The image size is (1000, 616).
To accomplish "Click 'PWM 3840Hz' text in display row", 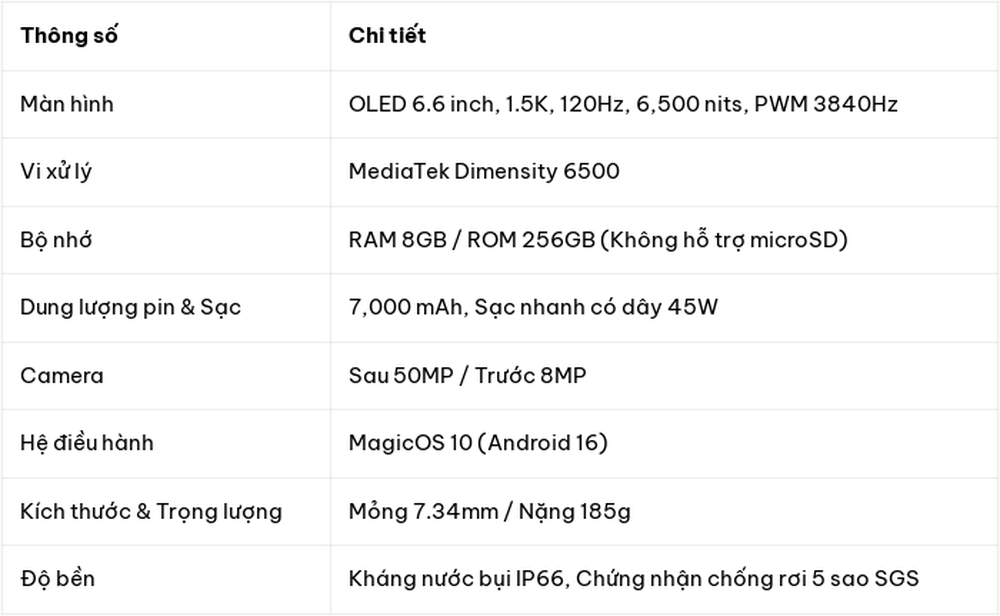I will tap(826, 104).
